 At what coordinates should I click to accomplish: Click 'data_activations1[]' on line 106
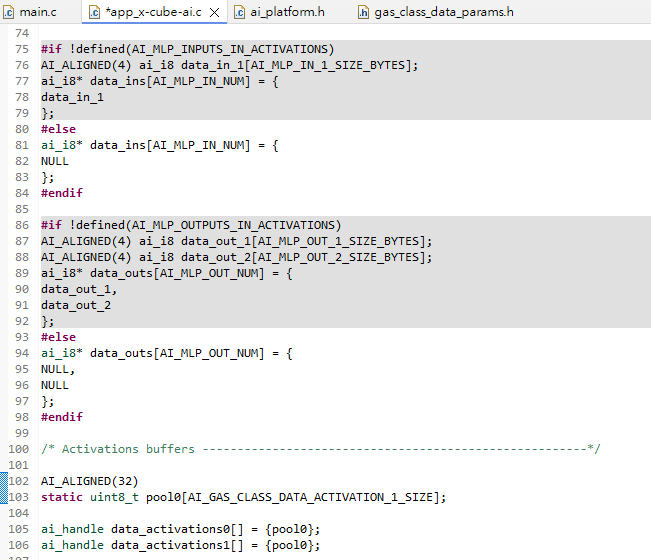tap(177, 545)
